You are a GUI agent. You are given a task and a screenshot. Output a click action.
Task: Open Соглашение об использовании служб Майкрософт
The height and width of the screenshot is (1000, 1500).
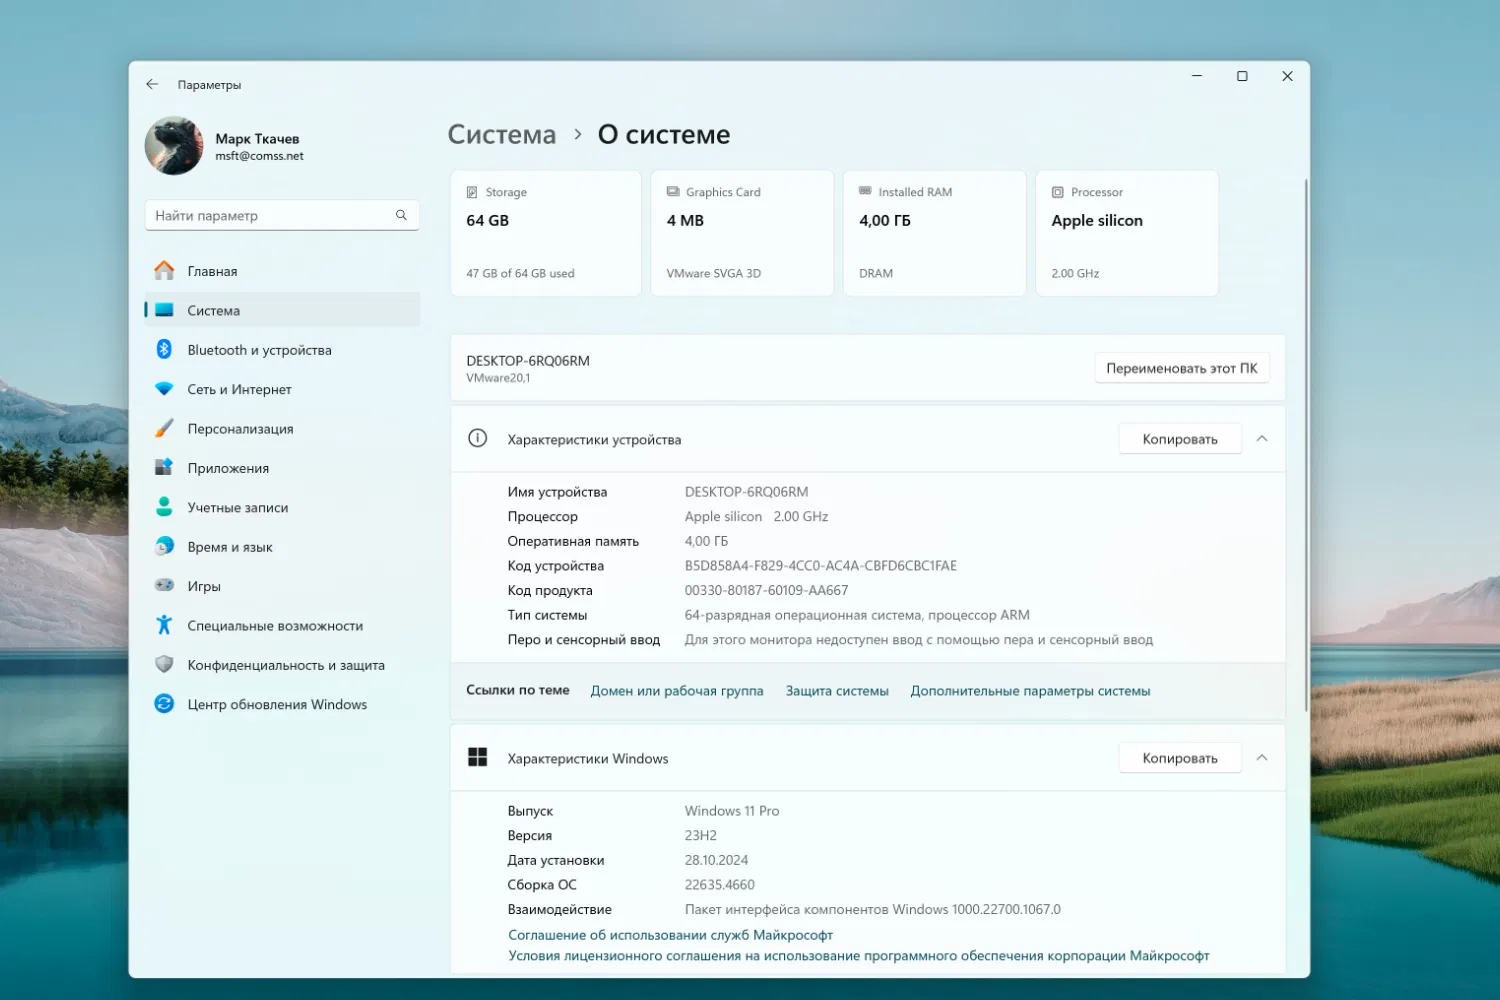(x=670, y=935)
